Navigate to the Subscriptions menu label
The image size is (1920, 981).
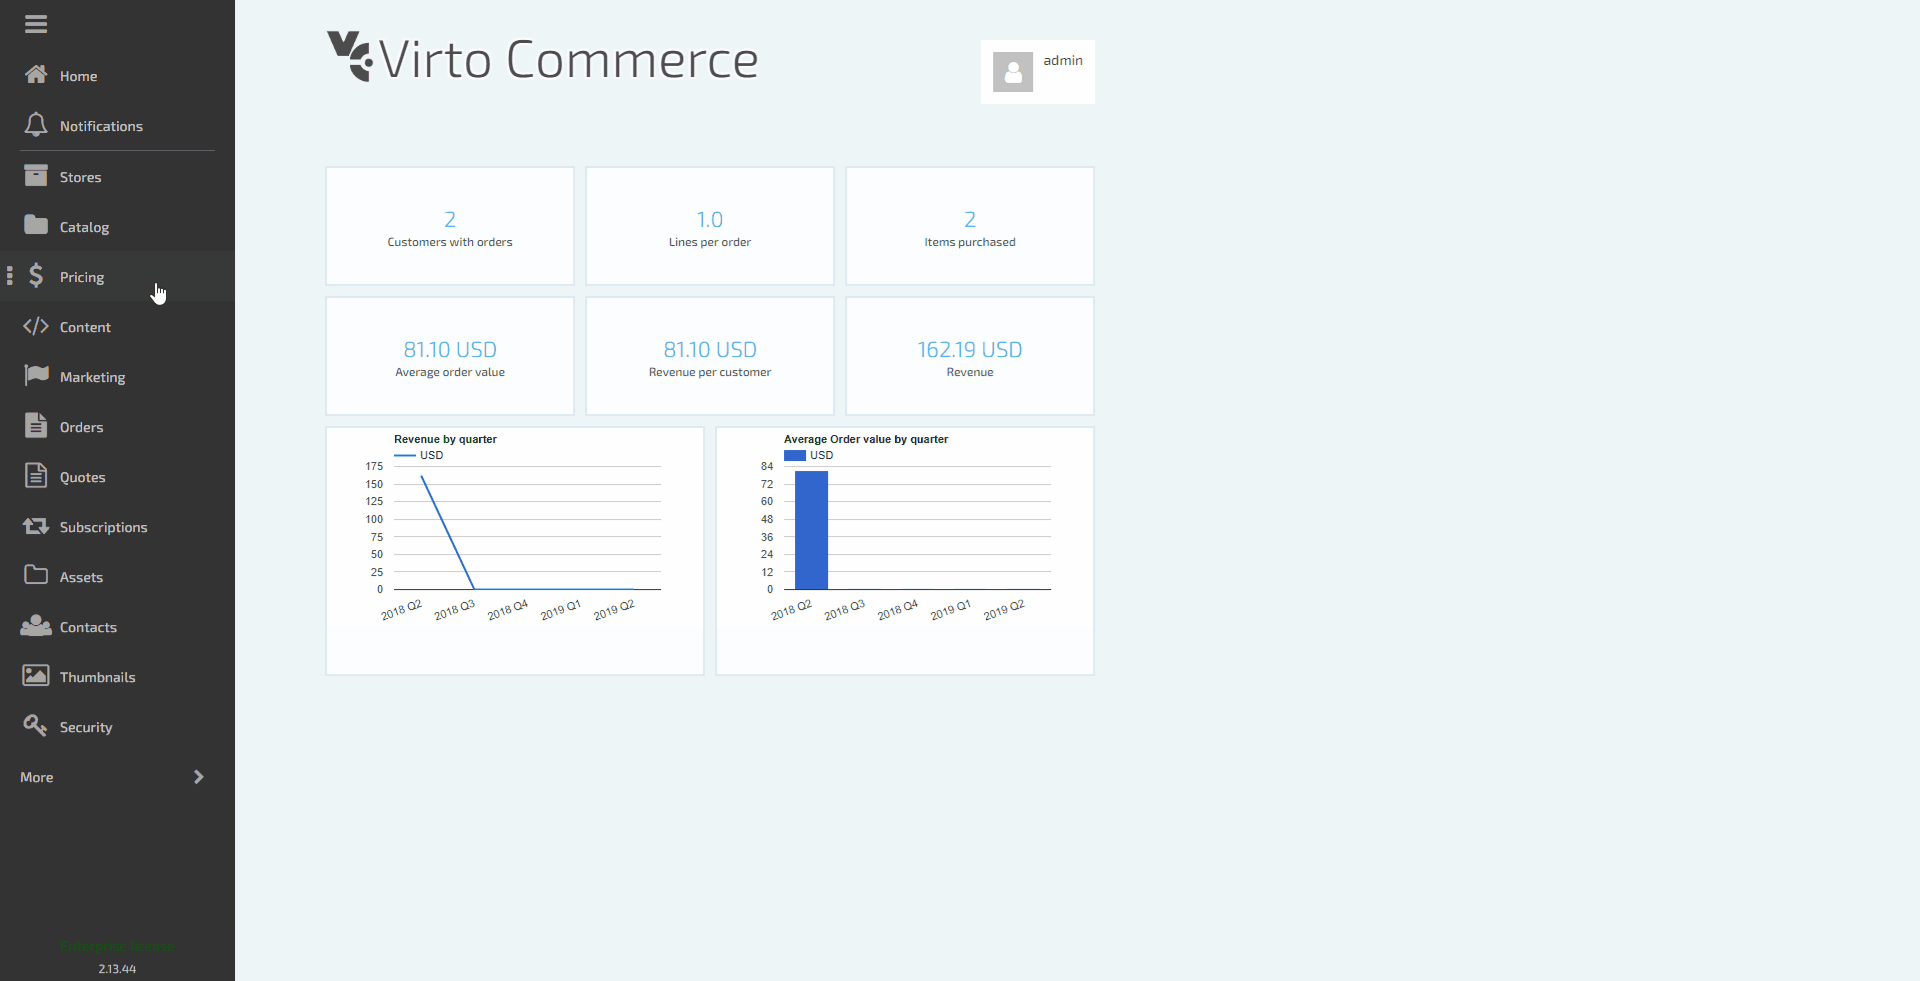tap(103, 527)
